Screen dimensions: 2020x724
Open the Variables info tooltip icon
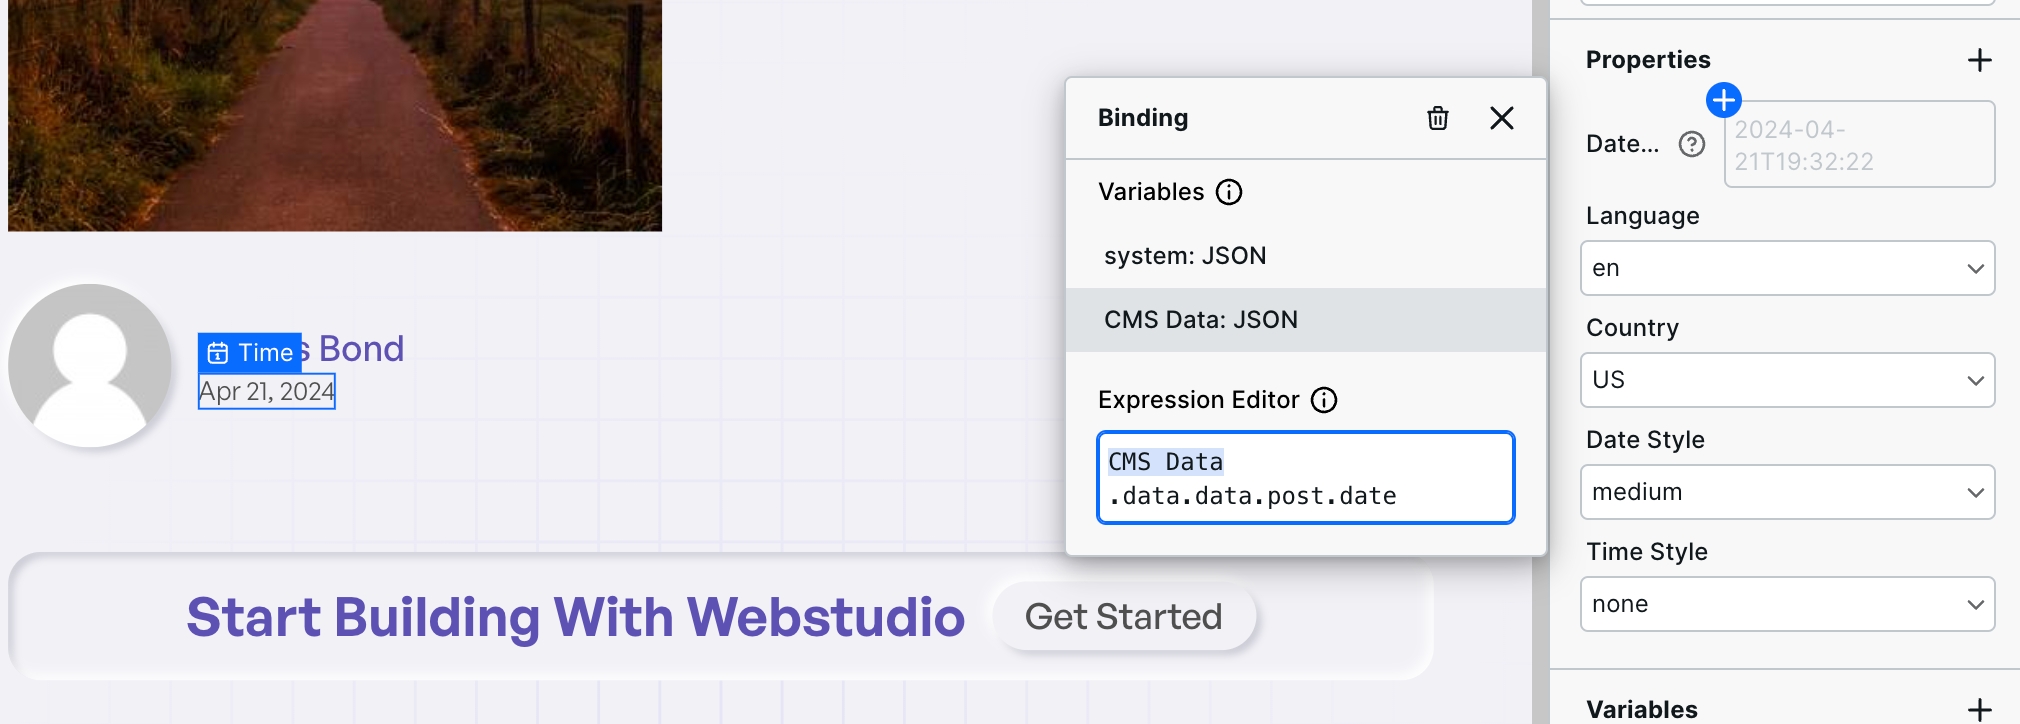point(1228,192)
